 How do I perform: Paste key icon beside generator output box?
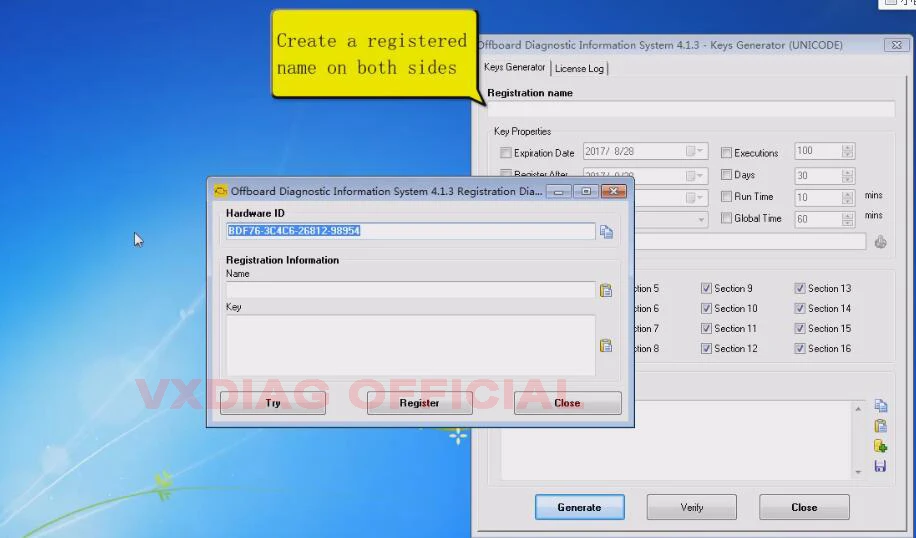(880, 426)
